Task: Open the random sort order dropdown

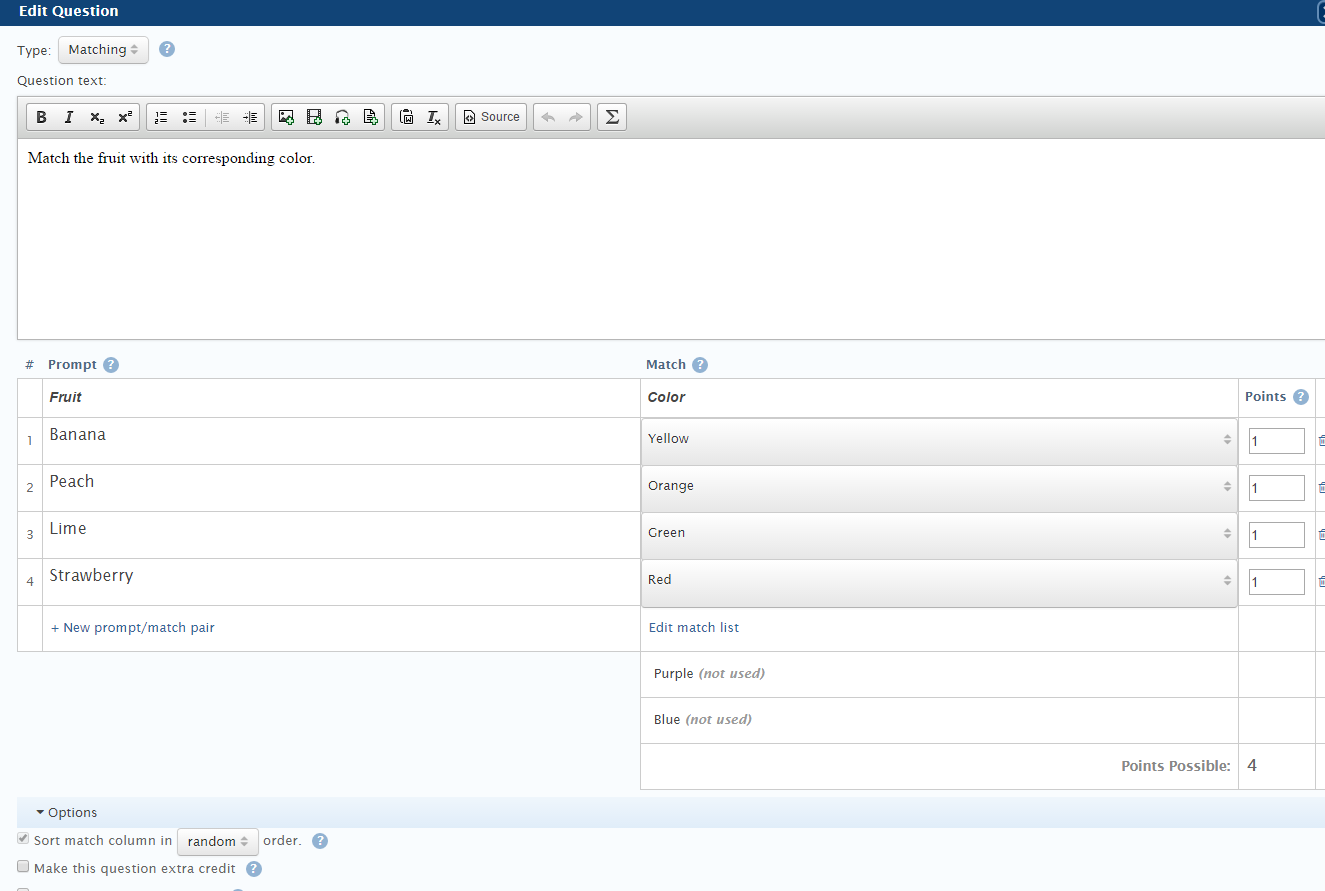Action: pos(217,842)
